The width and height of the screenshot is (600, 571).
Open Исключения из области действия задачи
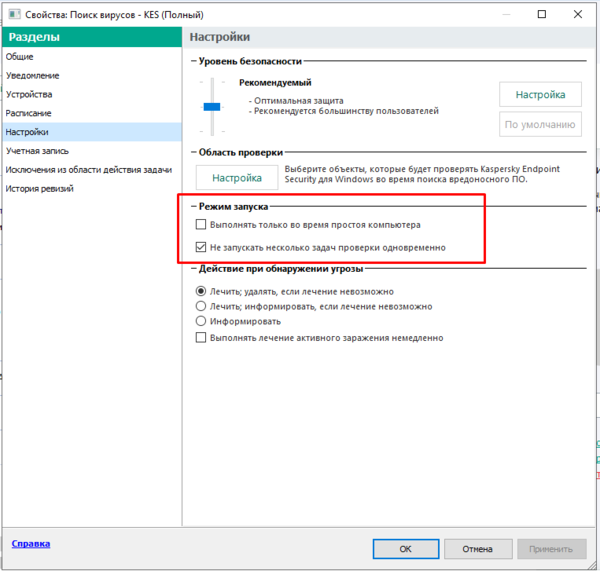pos(92,170)
